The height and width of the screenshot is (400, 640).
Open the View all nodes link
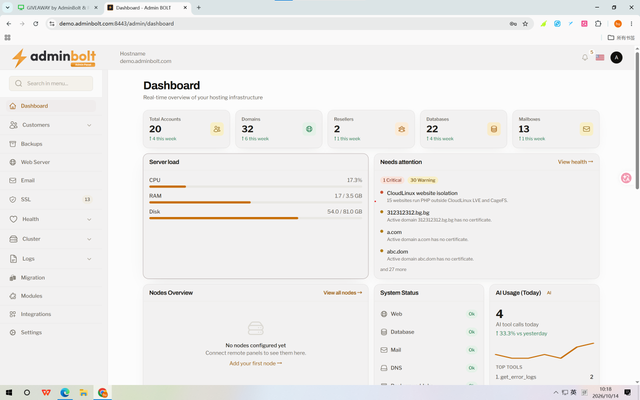(x=342, y=293)
